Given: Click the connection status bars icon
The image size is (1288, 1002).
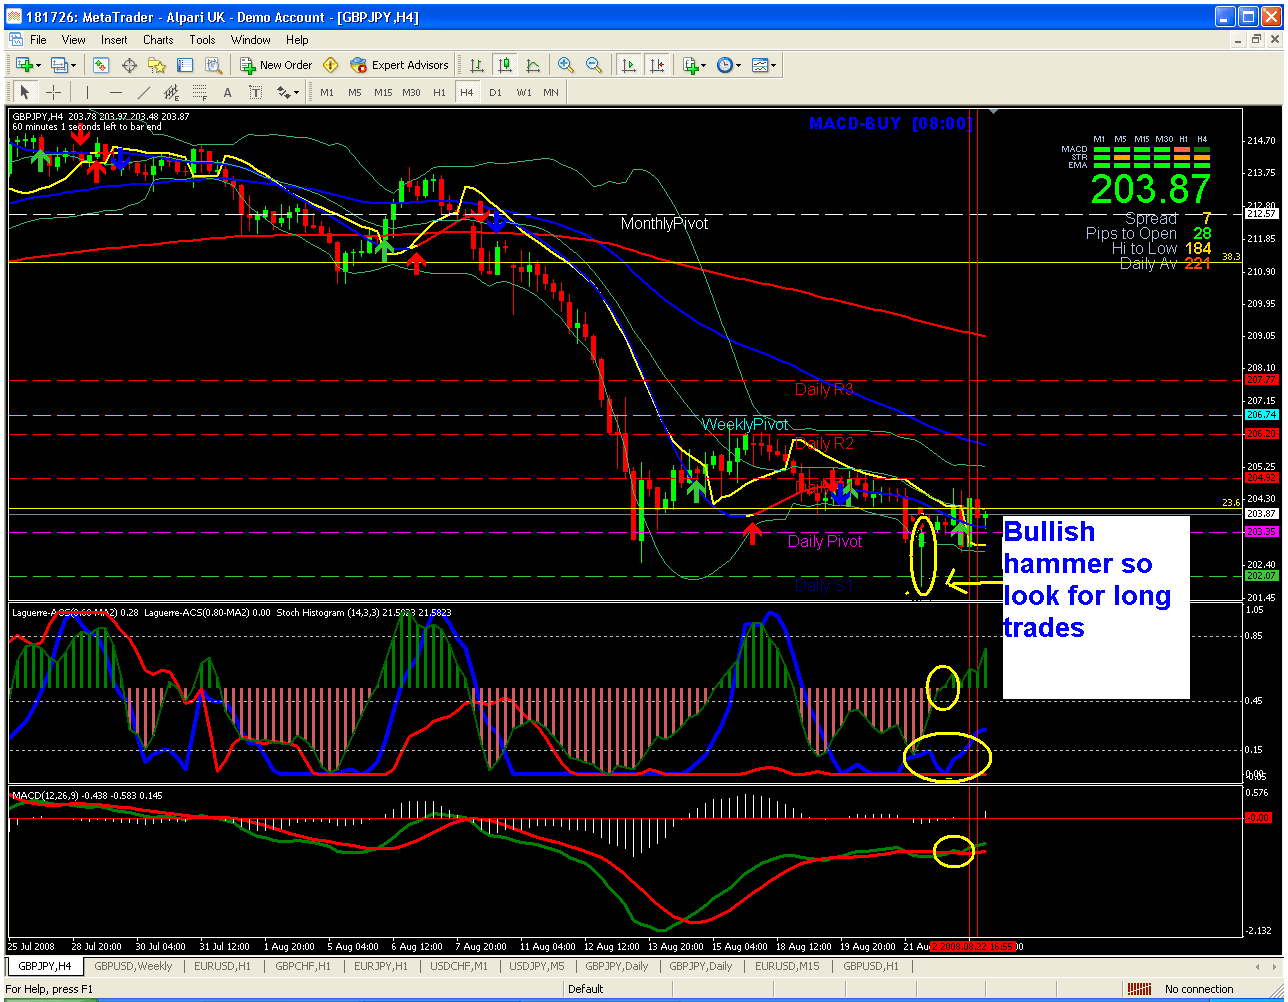Looking at the screenshot, I should click(x=1139, y=989).
